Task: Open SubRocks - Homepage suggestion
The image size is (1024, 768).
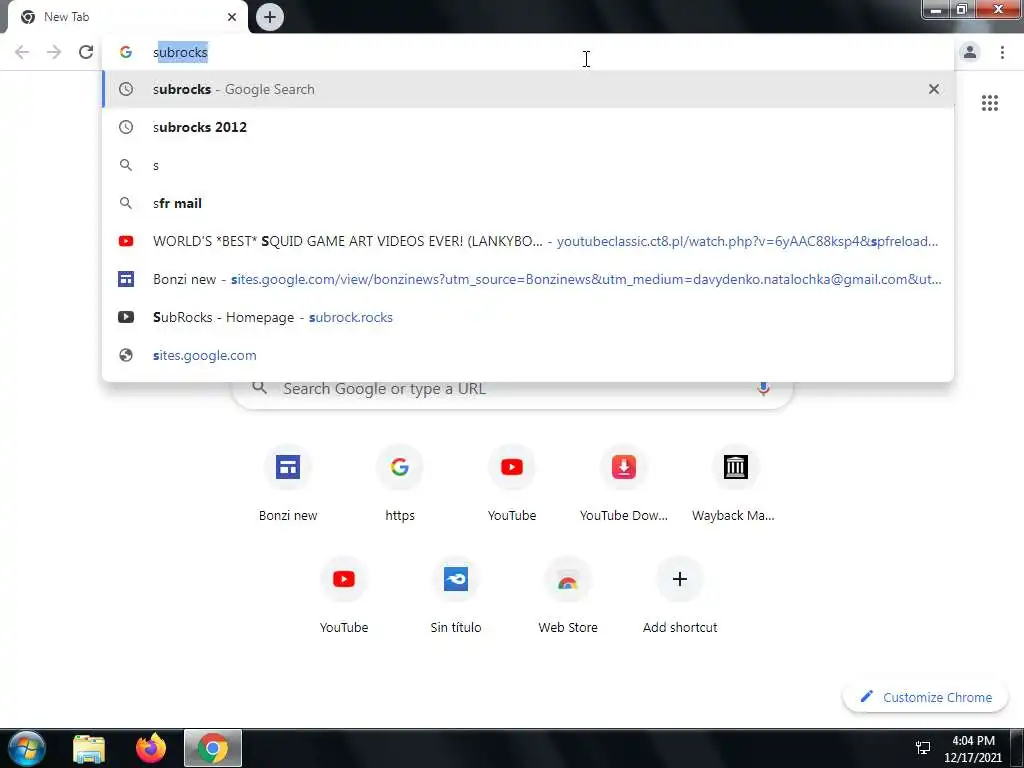Action: (528, 317)
